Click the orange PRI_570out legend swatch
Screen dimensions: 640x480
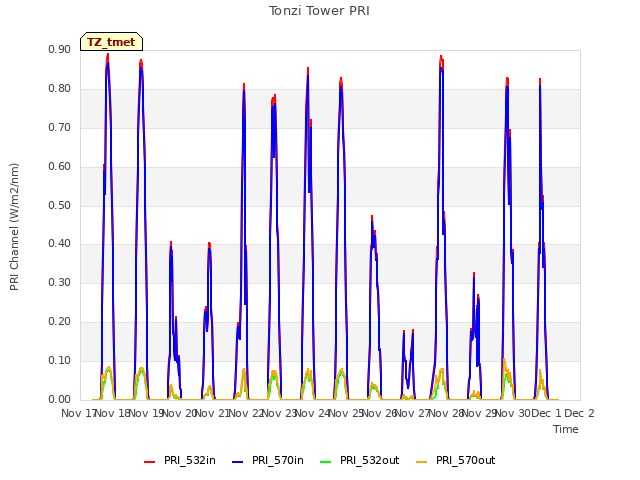click(422, 462)
